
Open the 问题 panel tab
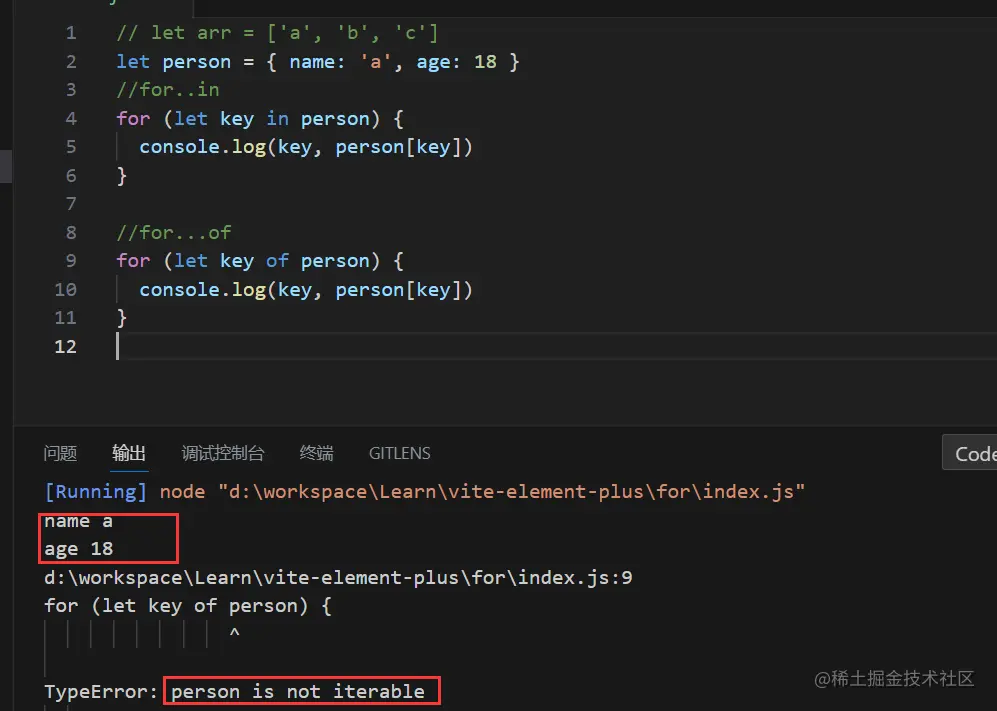[60, 453]
